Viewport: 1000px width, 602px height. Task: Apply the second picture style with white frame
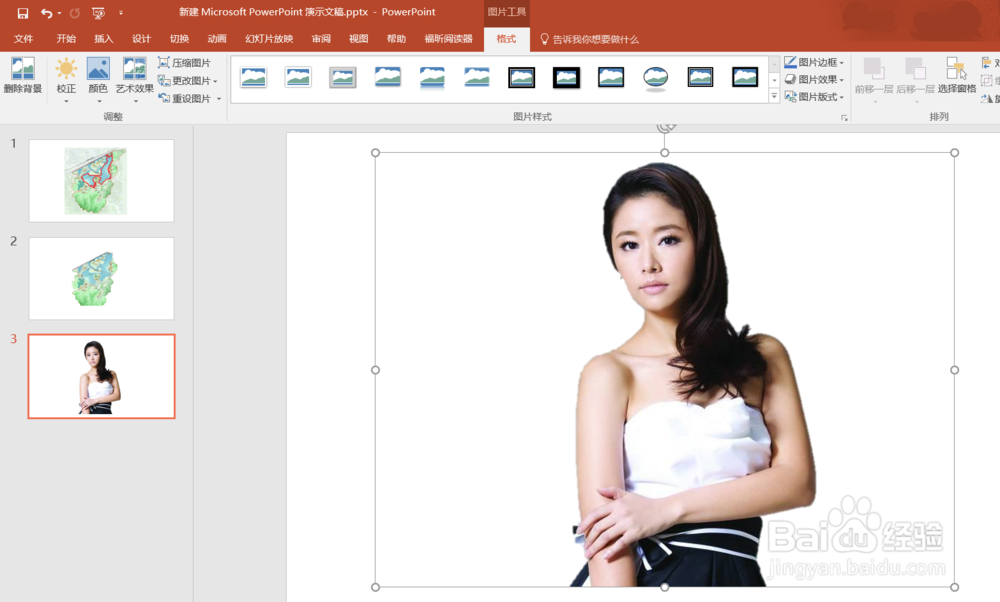(298, 78)
